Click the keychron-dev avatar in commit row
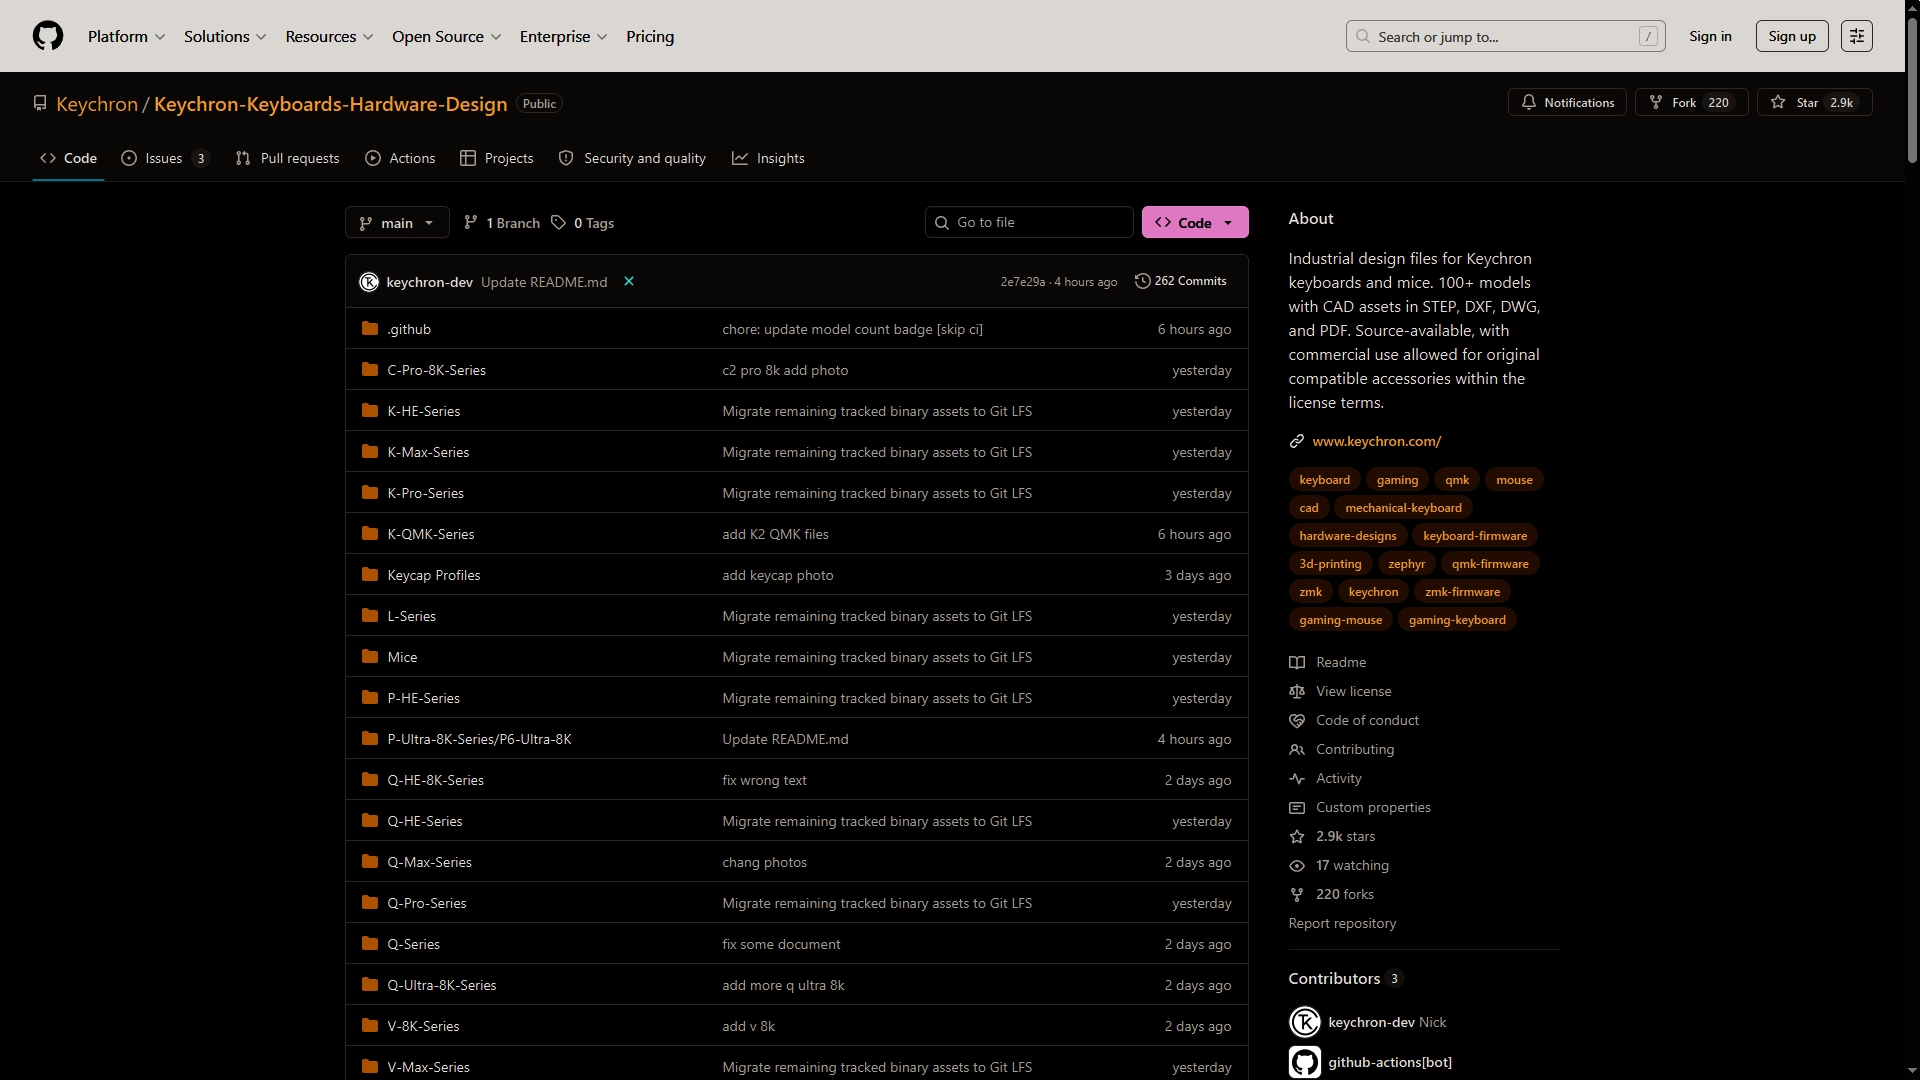This screenshot has width=1920, height=1080. [x=369, y=282]
